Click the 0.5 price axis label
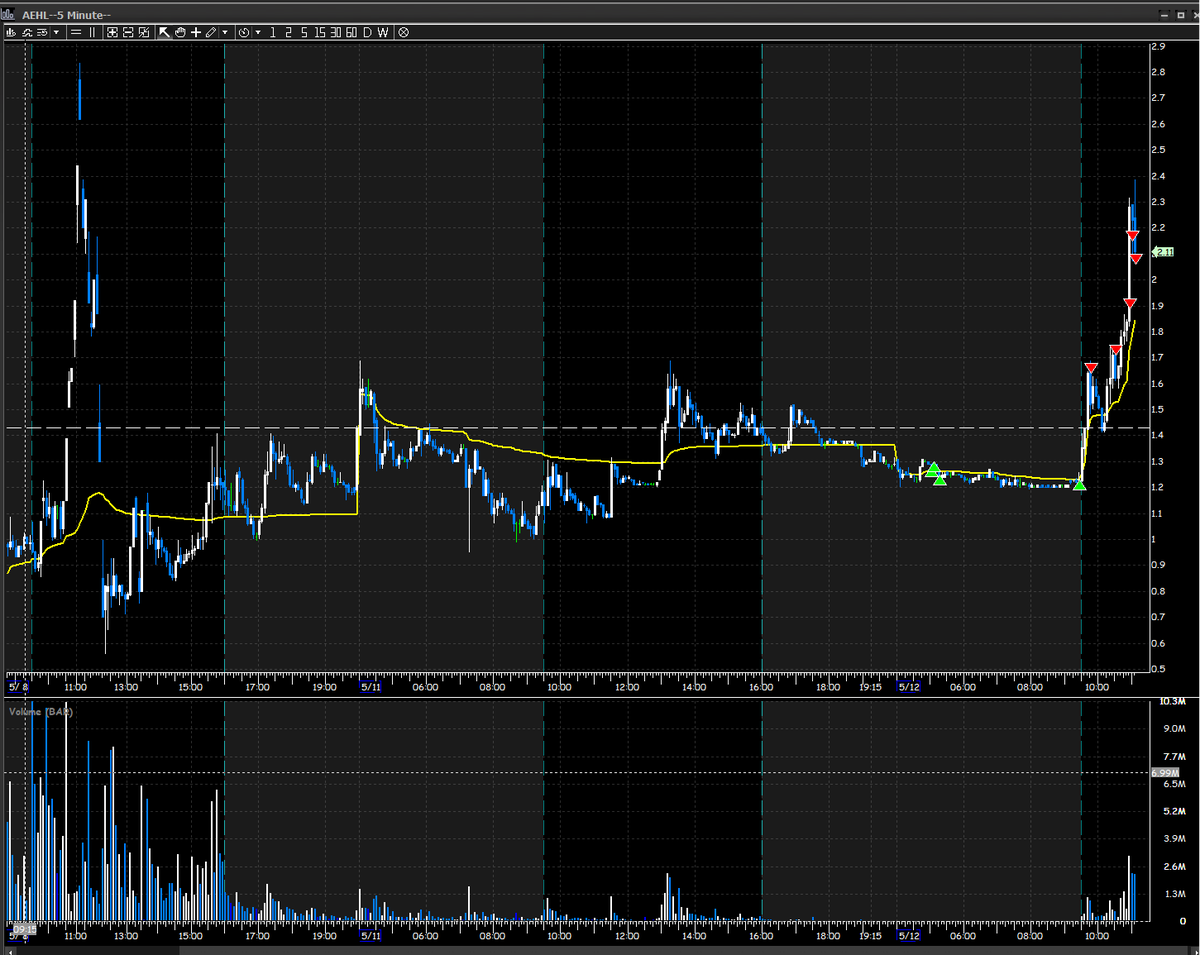1200x955 pixels. coord(1158,668)
